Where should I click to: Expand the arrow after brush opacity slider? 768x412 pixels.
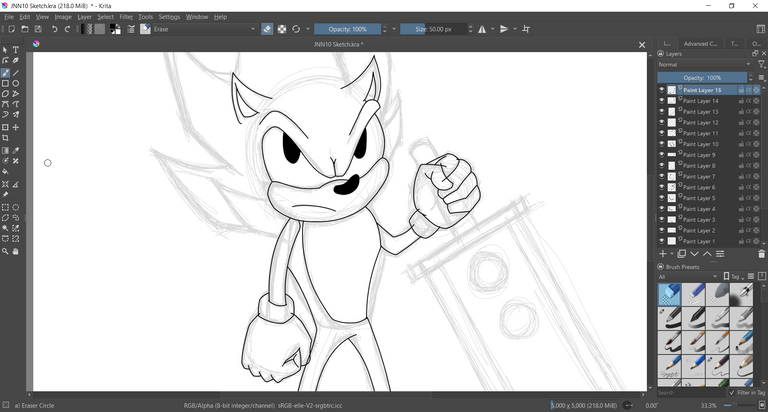[x=394, y=29]
